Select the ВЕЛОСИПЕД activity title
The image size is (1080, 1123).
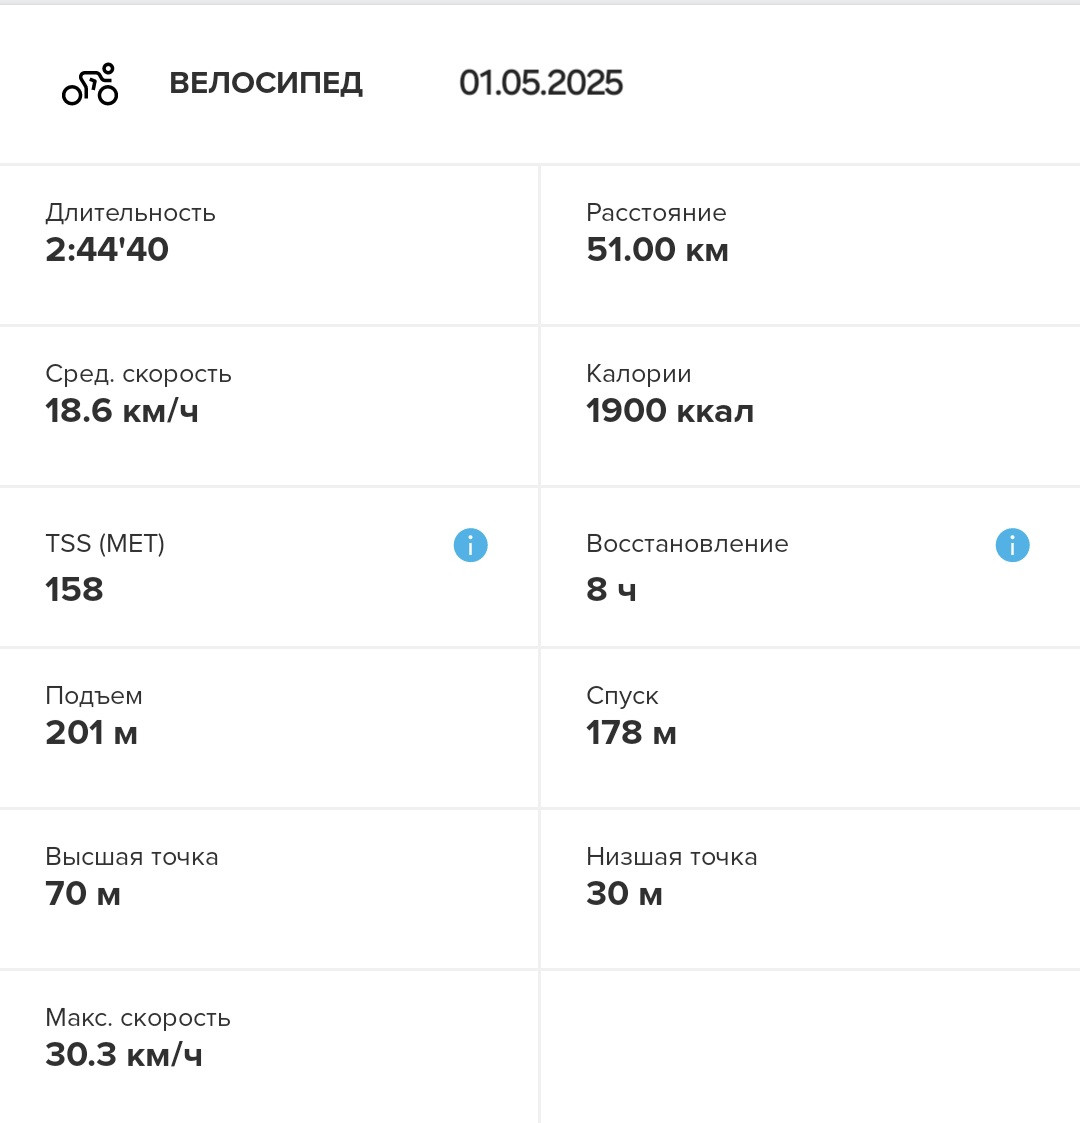(266, 83)
